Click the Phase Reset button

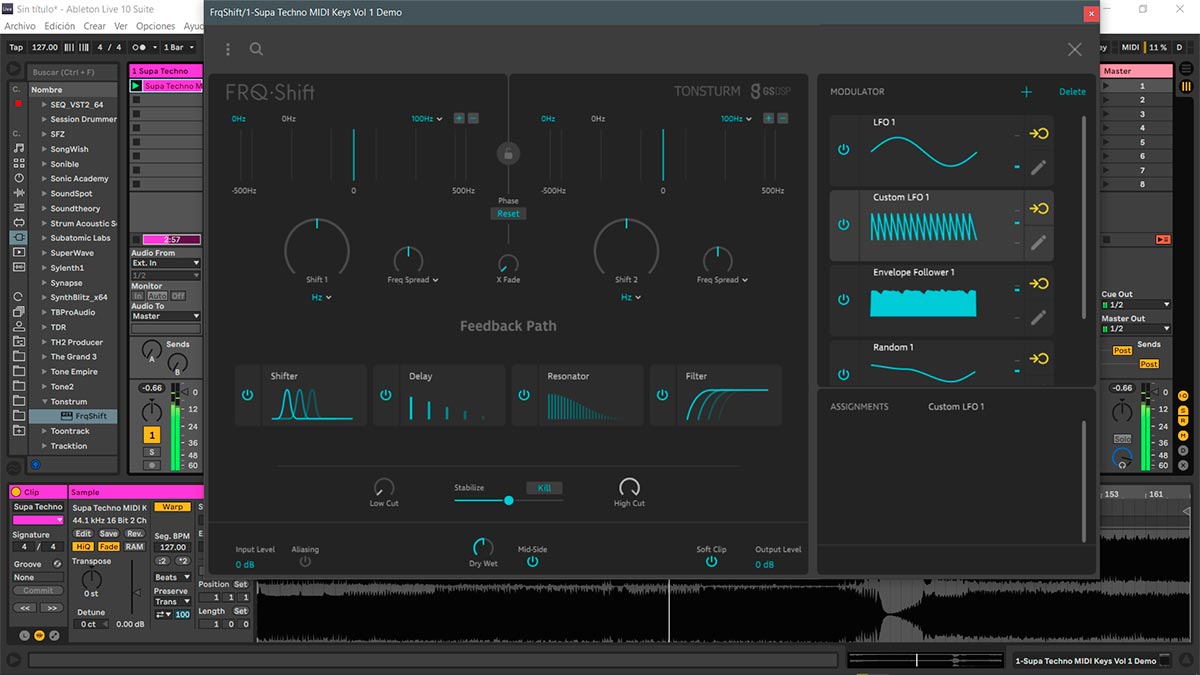(508, 213)
